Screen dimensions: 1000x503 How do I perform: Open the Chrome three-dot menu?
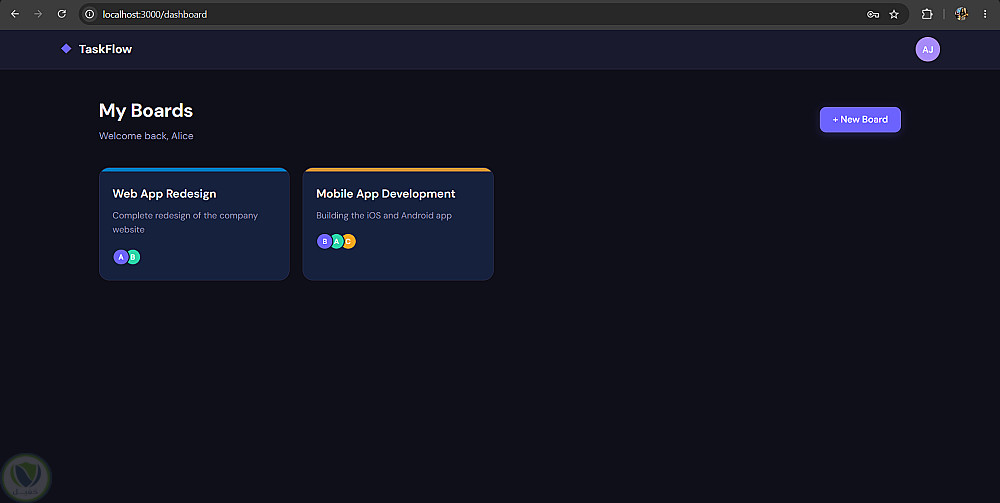point(985,14)
